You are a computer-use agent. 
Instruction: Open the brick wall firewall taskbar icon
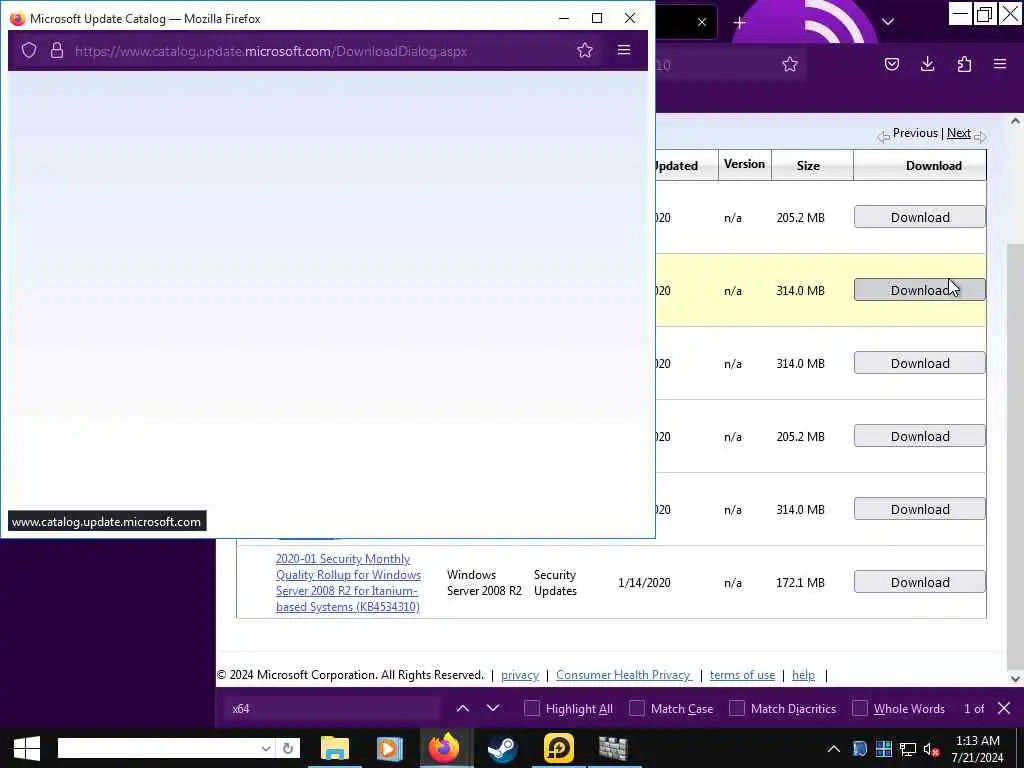(613, 748)
